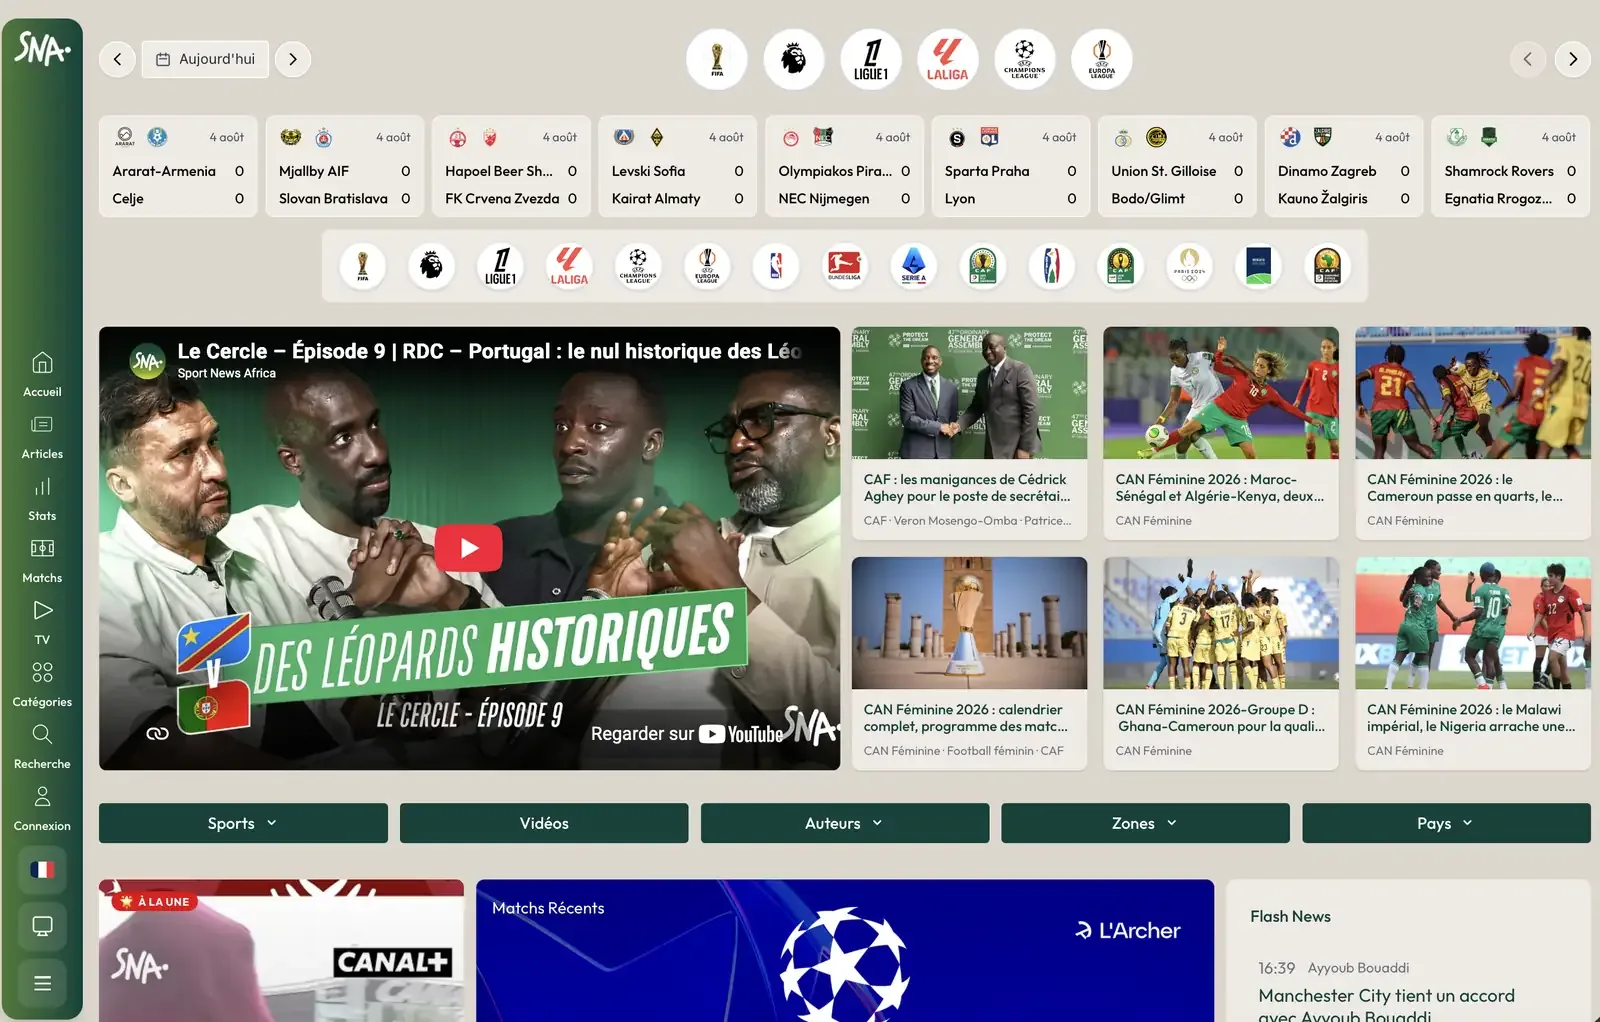Screen dimensions: 1600x1022
Task: Select the Bundesliga league icon
Action: click(845, 266)
